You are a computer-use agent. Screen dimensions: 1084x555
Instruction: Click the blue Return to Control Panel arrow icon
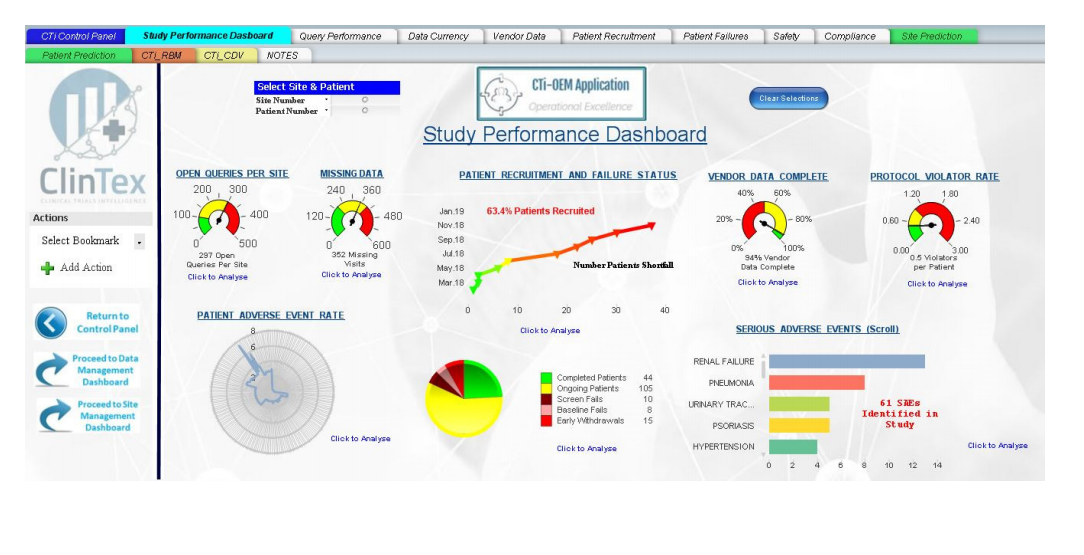click(51, 323)
